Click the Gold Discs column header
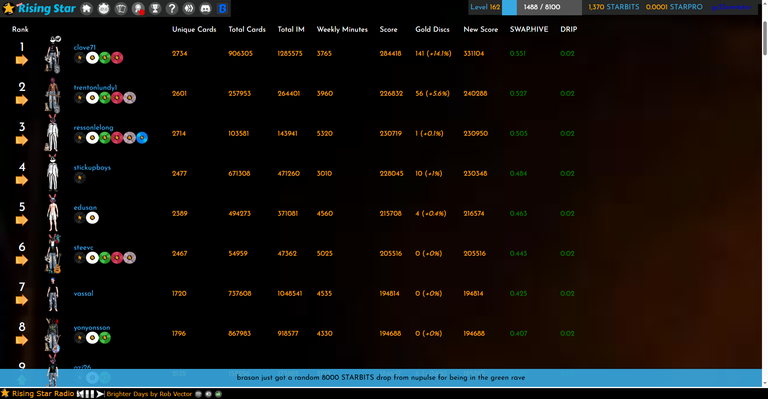 [432, 29]
